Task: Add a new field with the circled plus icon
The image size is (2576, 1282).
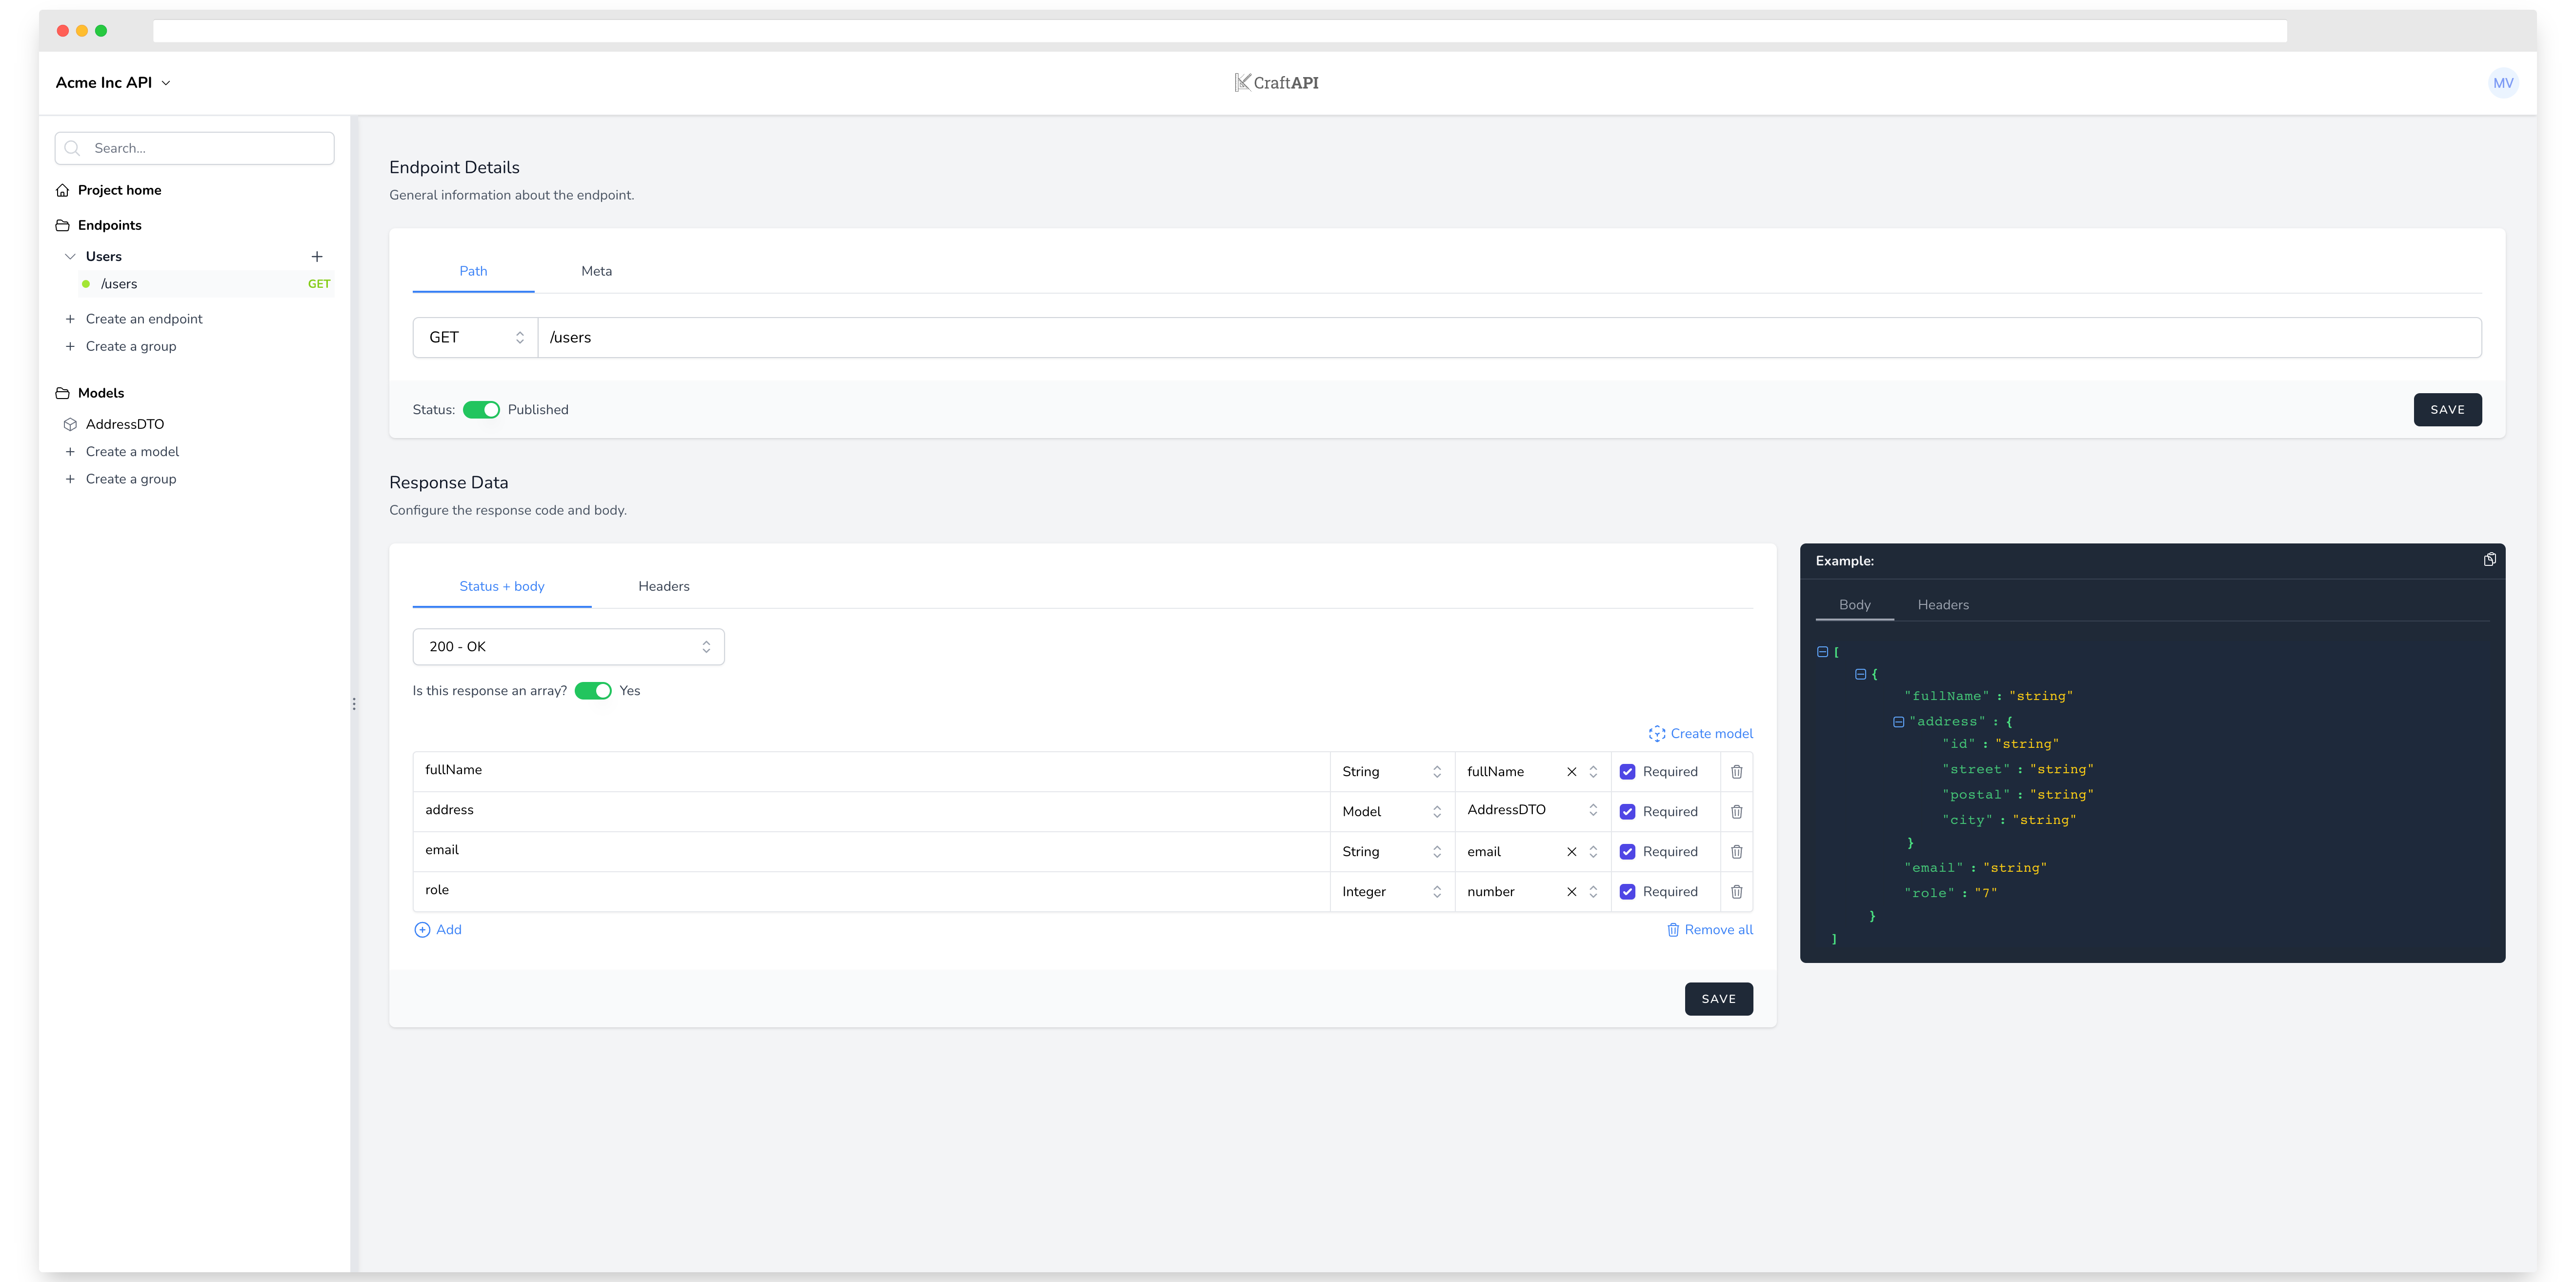Action: tap(422, 929)
